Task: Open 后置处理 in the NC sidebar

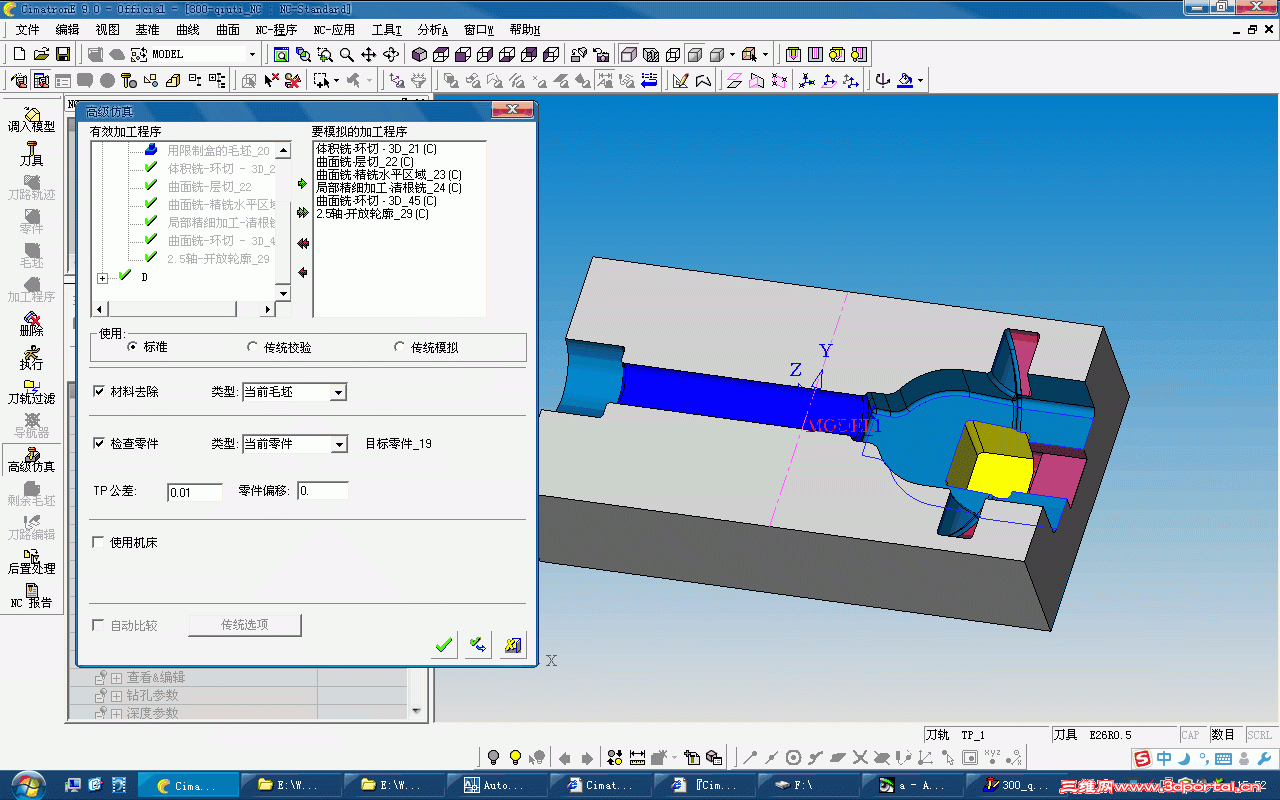Action: coord(31,562)
